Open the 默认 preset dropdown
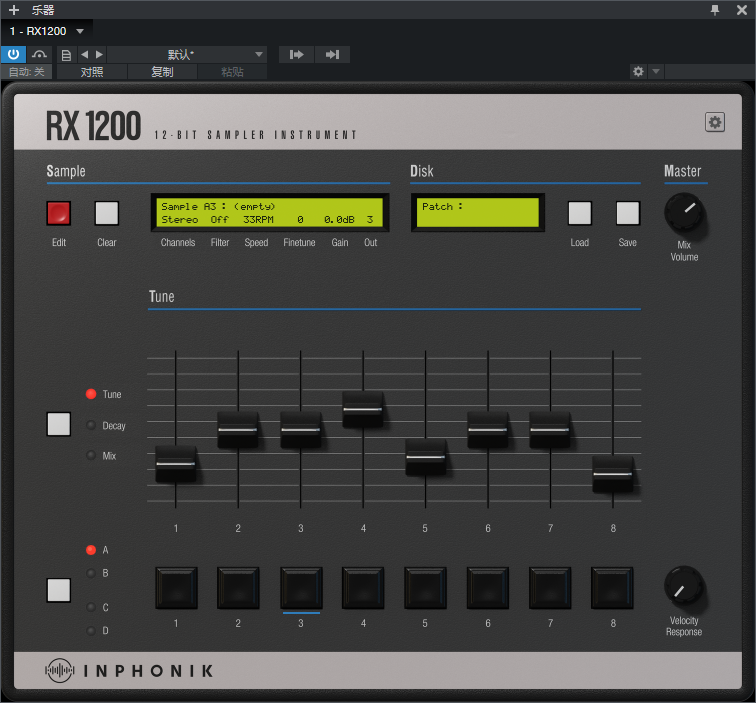The height and width of the screenshot is (703, 756). 187,54
